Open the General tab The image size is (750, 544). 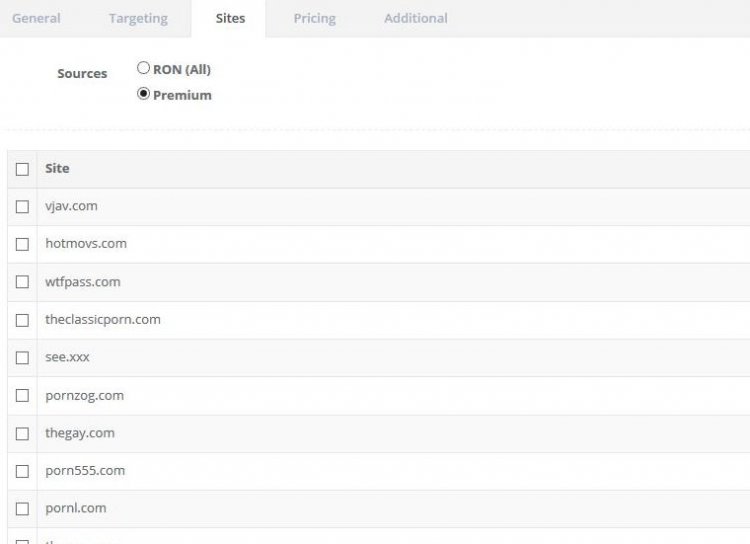(x=36, y=18)
